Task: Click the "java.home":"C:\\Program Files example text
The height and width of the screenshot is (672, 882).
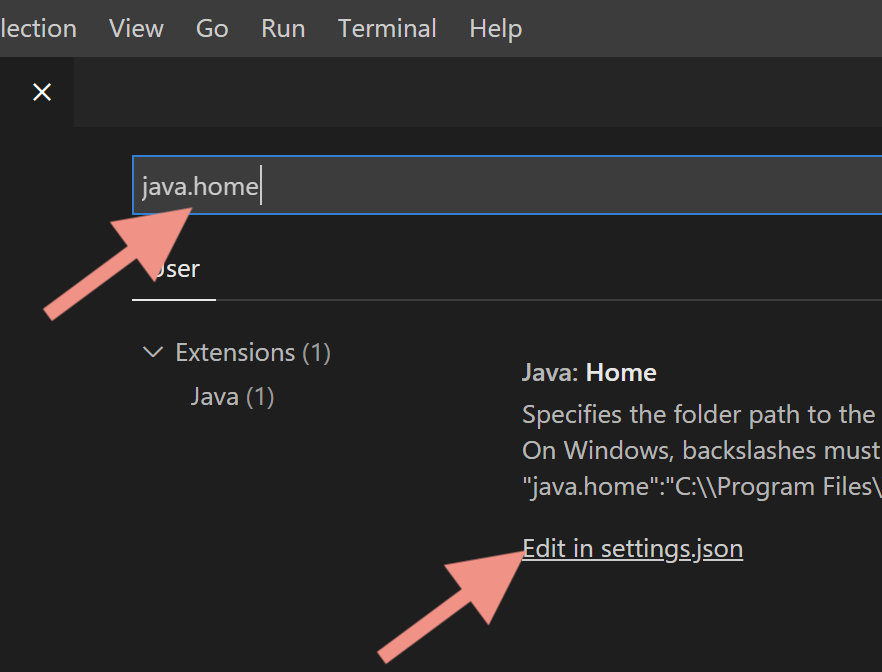Action: 701,487
